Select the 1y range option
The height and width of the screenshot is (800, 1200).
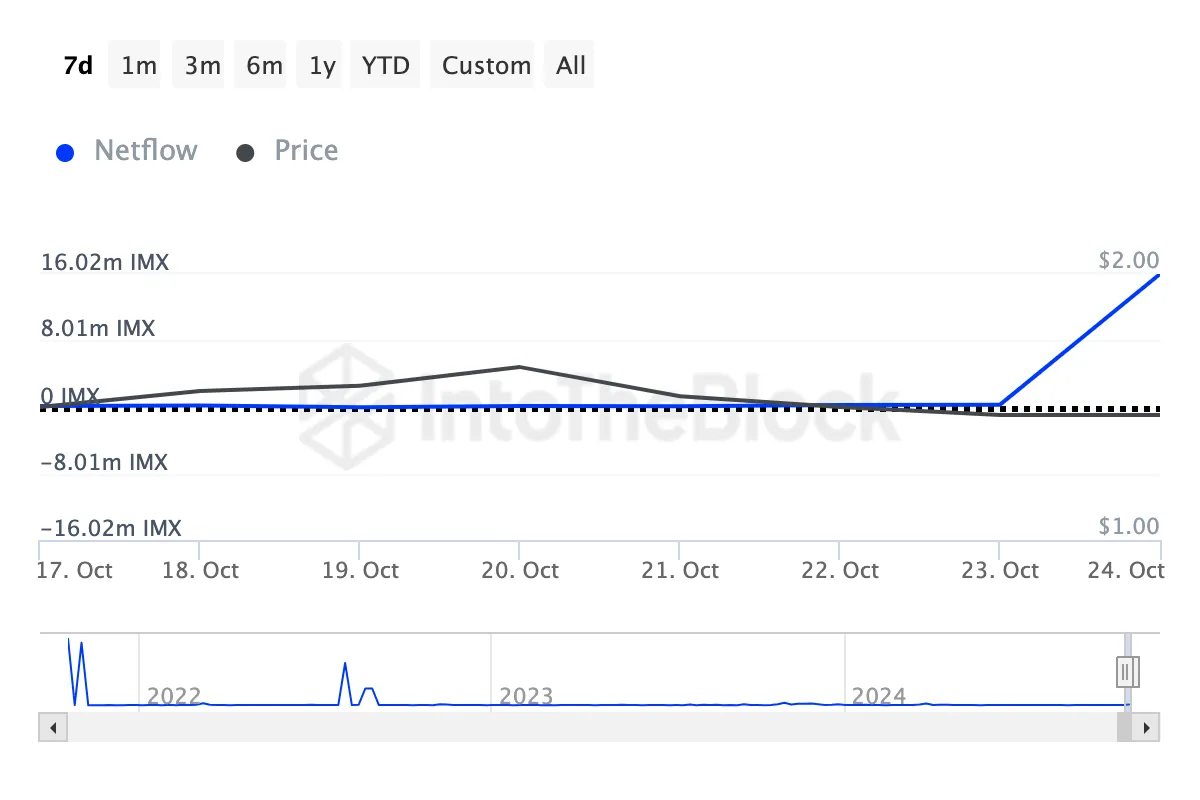(318, 64)
